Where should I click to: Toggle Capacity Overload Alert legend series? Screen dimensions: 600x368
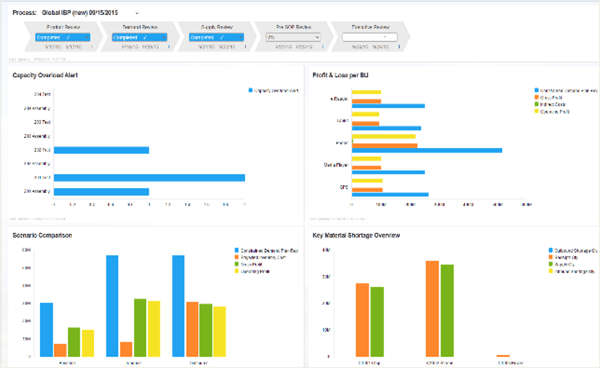[x=273, y=91]
